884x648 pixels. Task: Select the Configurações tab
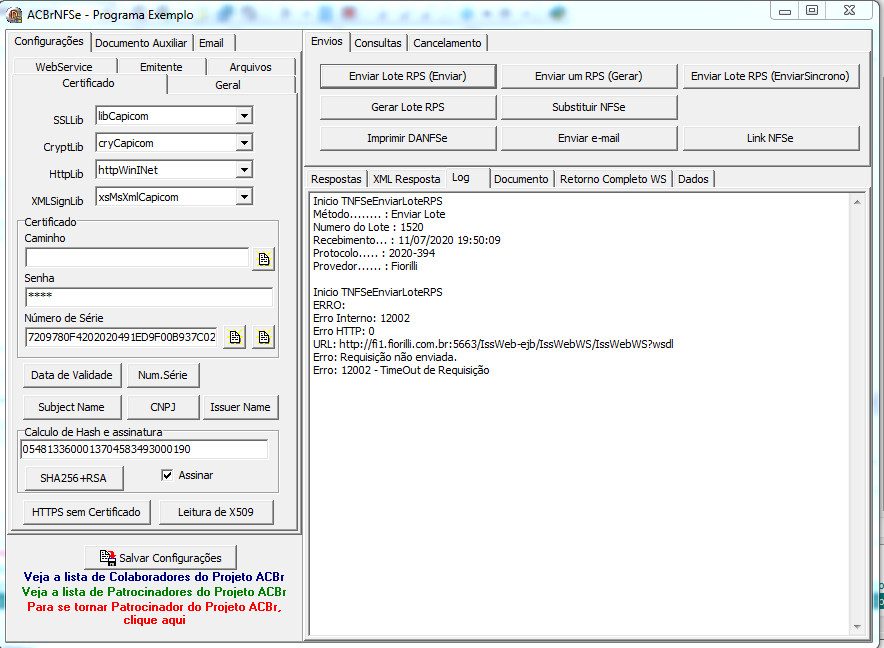pyautogui.click(x=49, y=41)
